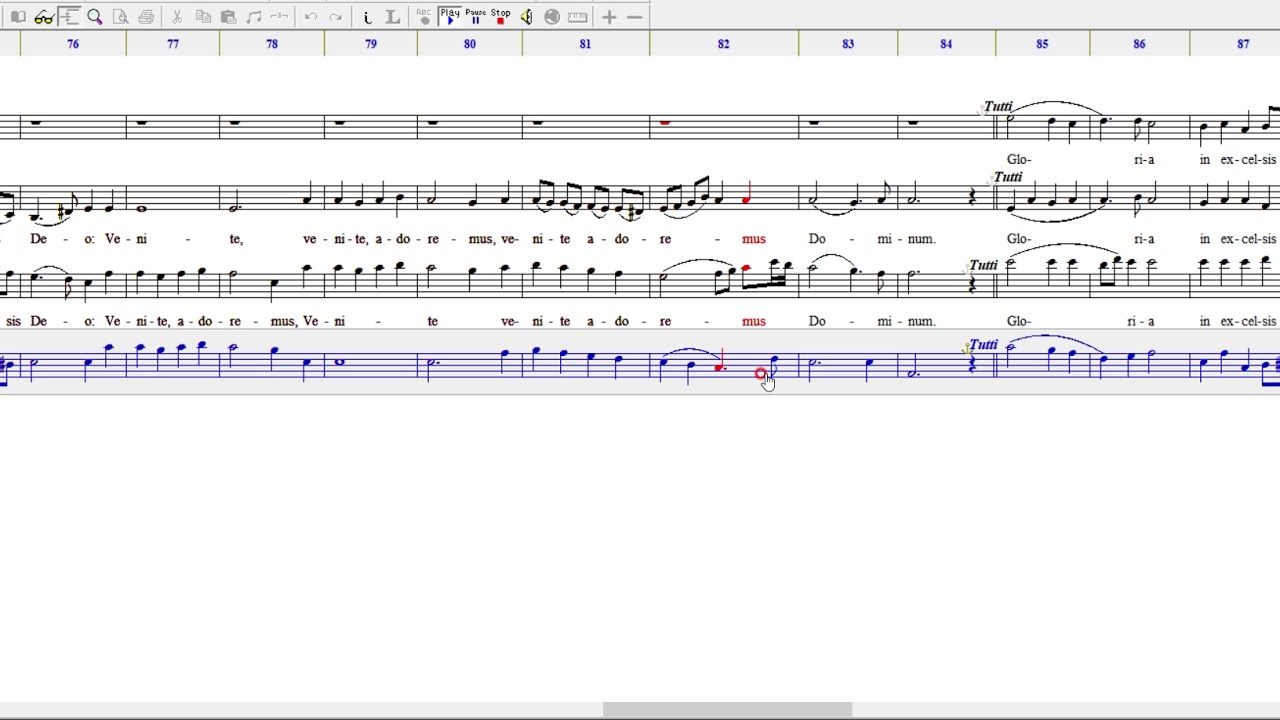Click the bold L lyrics icon
This screenshot has height=720, width=1280.
(392, 17)
